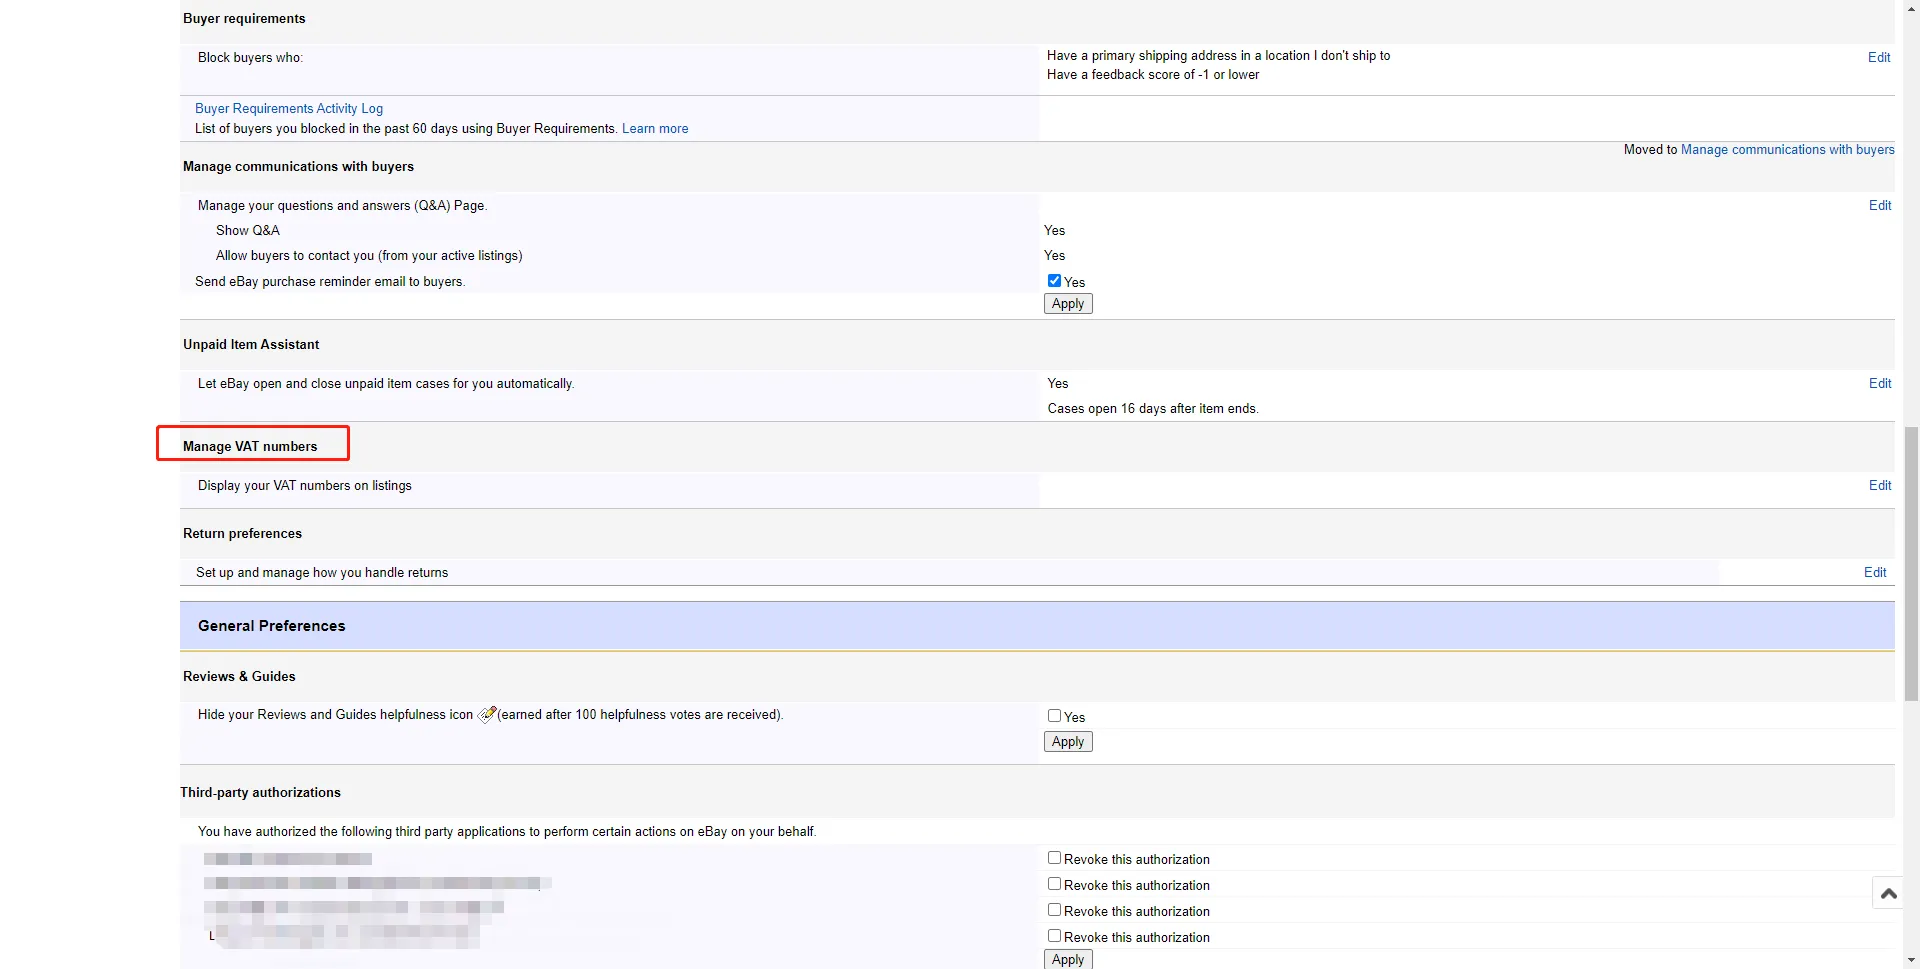Follow the Manage communications with buyers link

(x=1787, y=149)
